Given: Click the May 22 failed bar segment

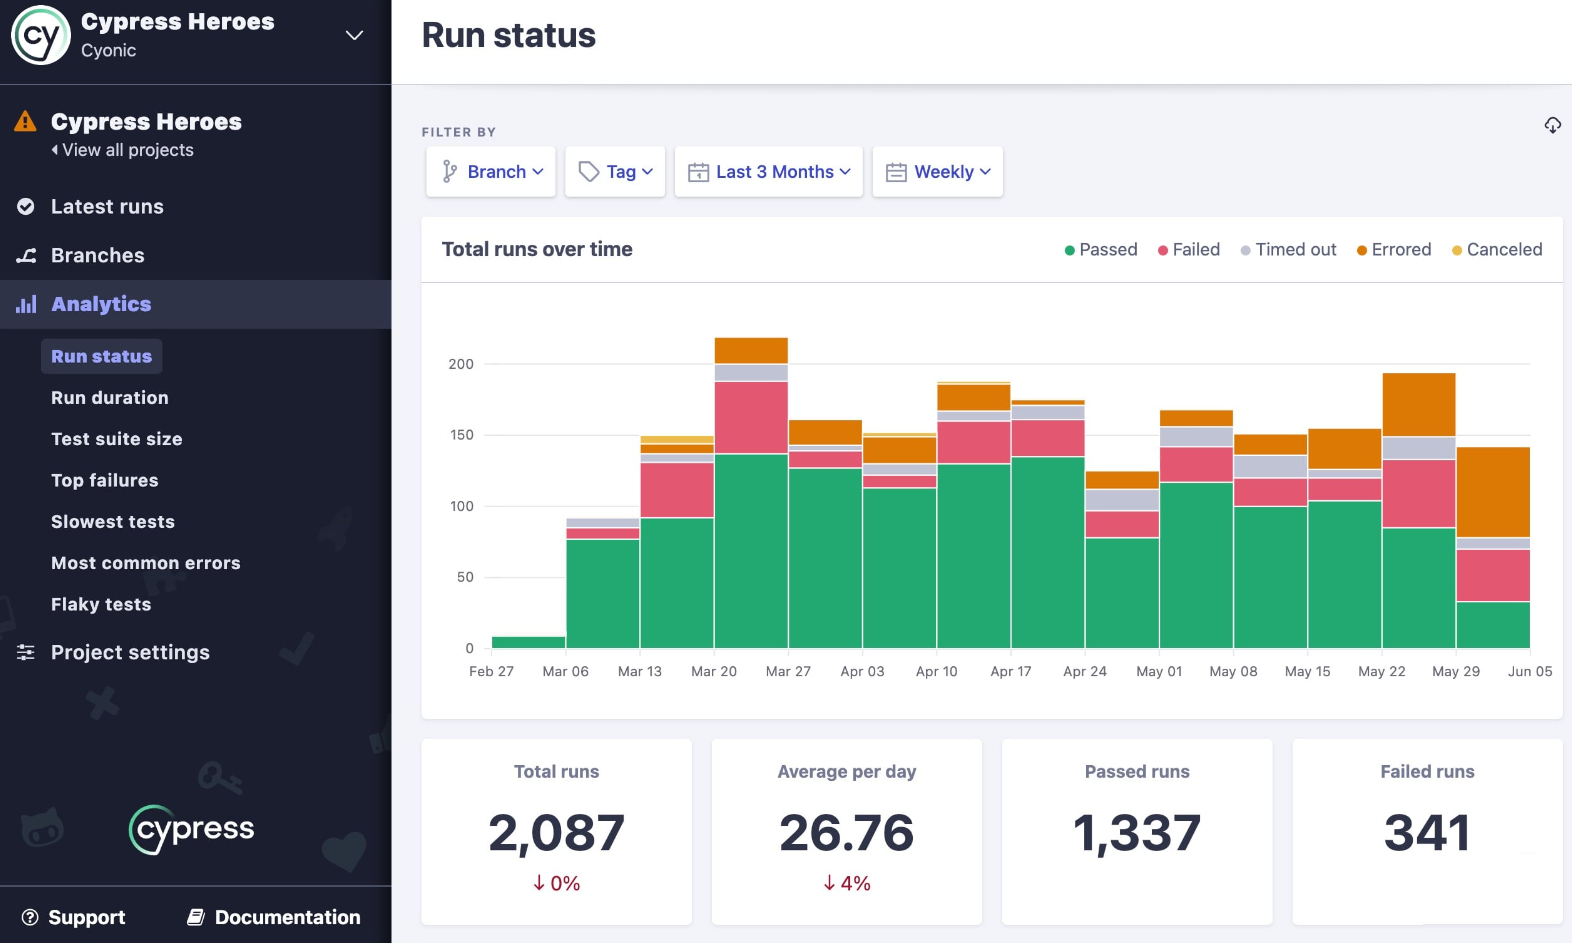Looking at the screenshot, I should pos(1419,494).
